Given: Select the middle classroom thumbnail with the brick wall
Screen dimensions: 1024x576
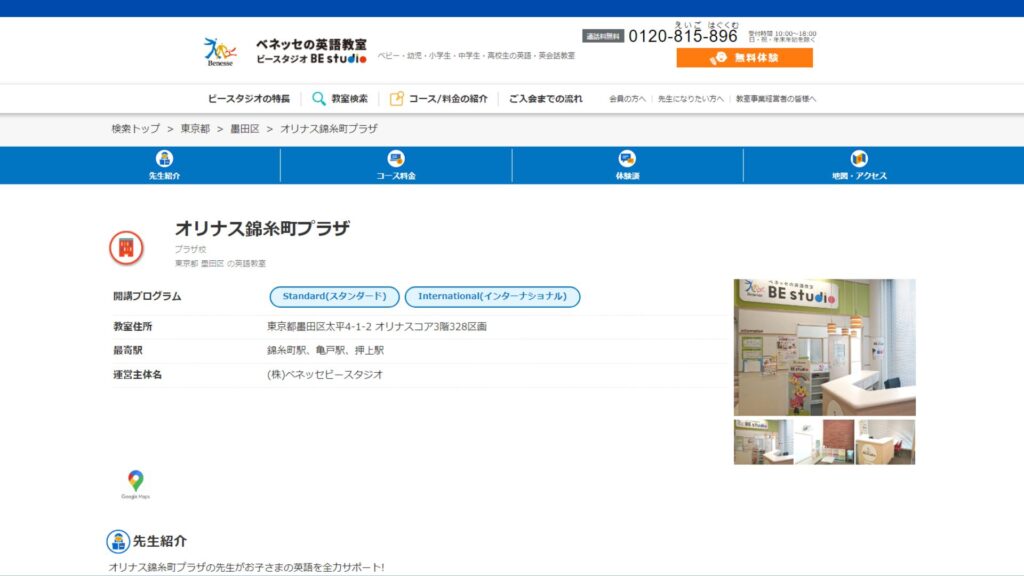Looking at the screenshot, I should click(824, 442).
